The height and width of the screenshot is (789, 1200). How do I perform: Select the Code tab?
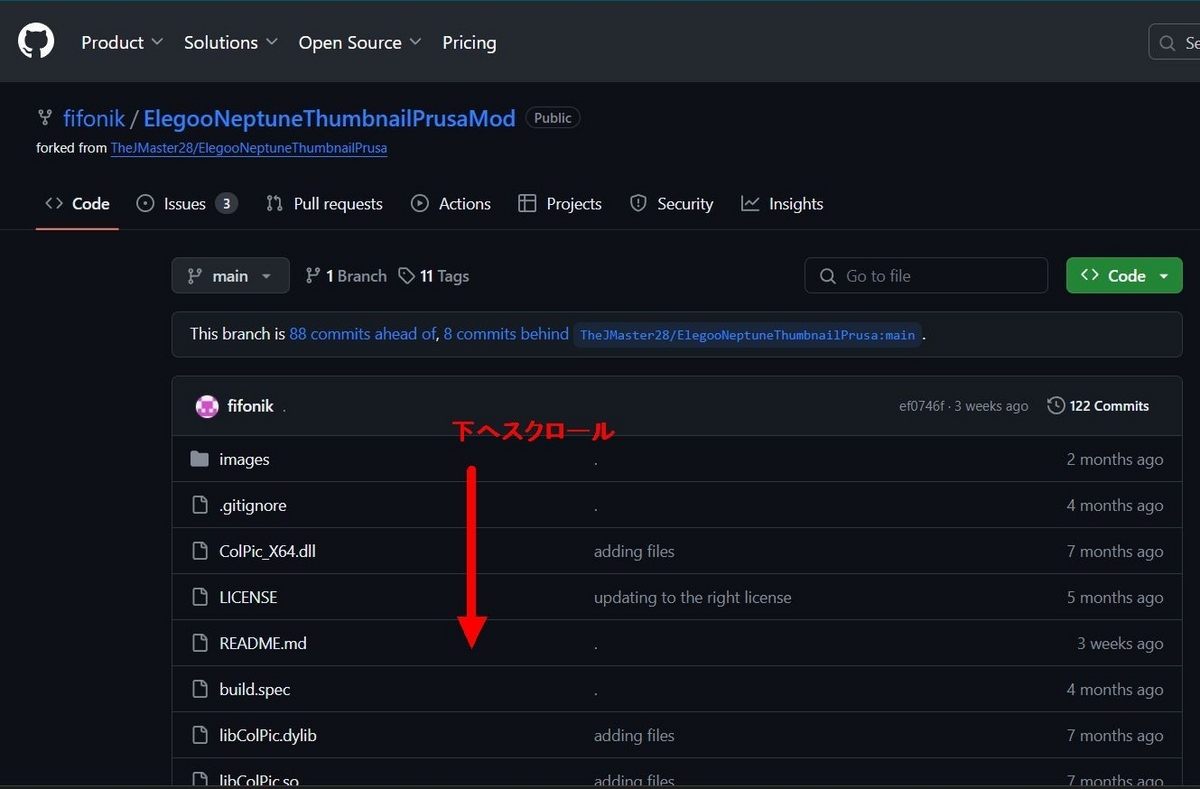tap(77, 204)
